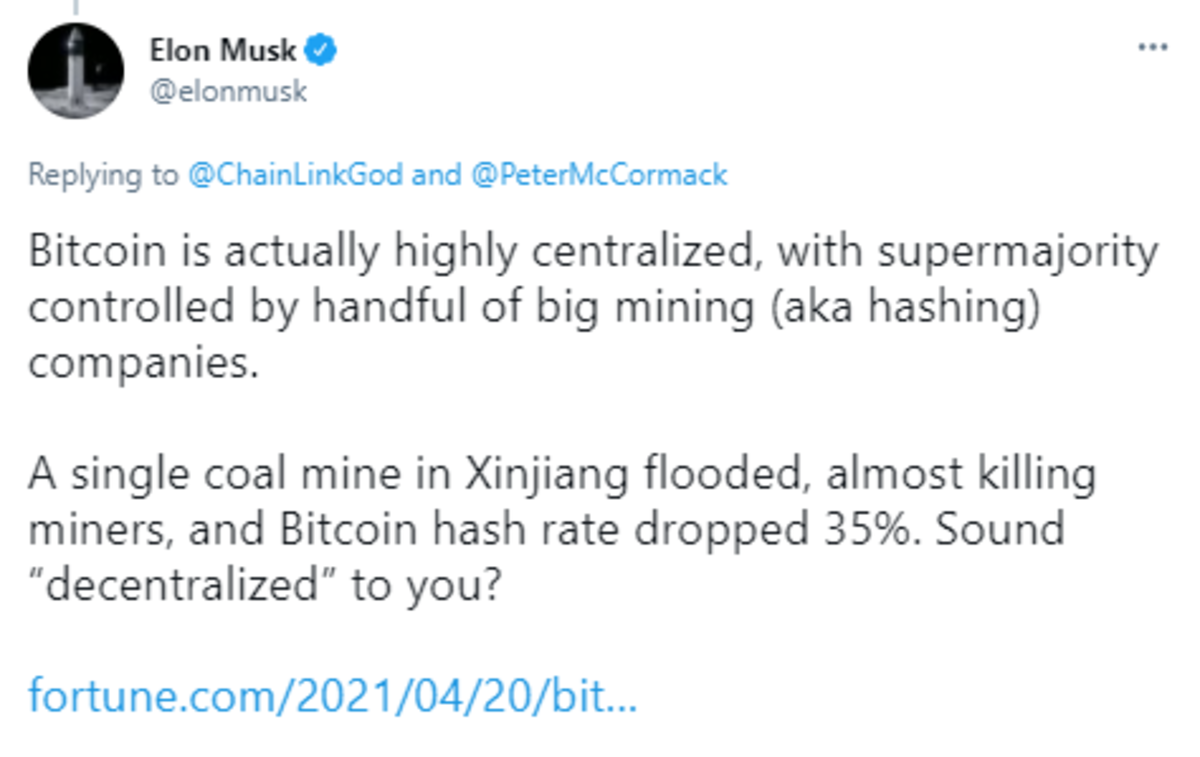1200x757 pixels.
Task: Click the word "companies." in the tweet
Action: [x=143, y=363]
